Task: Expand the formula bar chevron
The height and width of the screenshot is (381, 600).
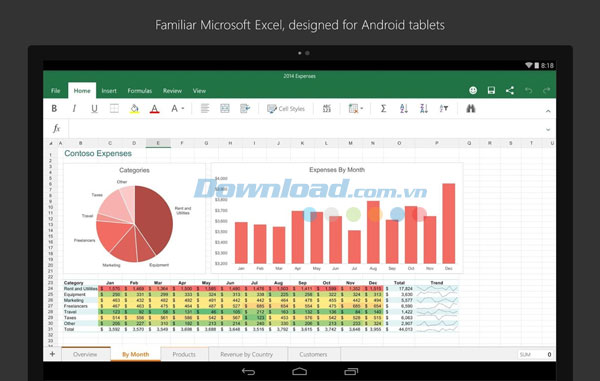Action: (x=548, y=130)
